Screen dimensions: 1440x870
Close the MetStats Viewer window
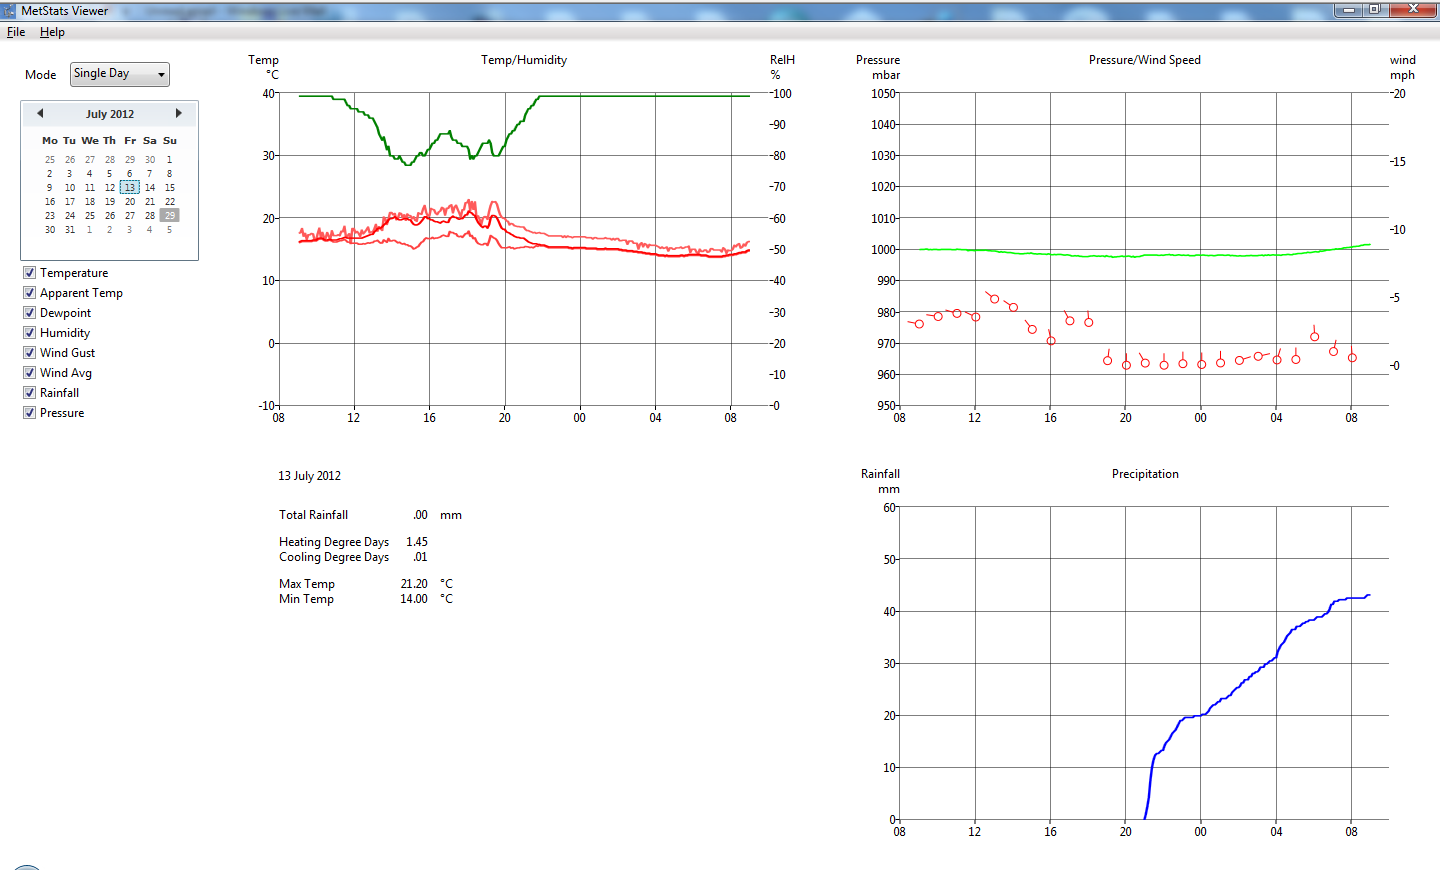[x=1414, y=10]
